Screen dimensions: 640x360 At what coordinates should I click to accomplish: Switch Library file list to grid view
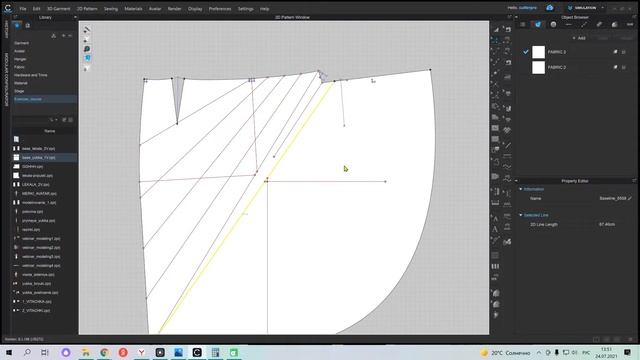coord(70,120)
